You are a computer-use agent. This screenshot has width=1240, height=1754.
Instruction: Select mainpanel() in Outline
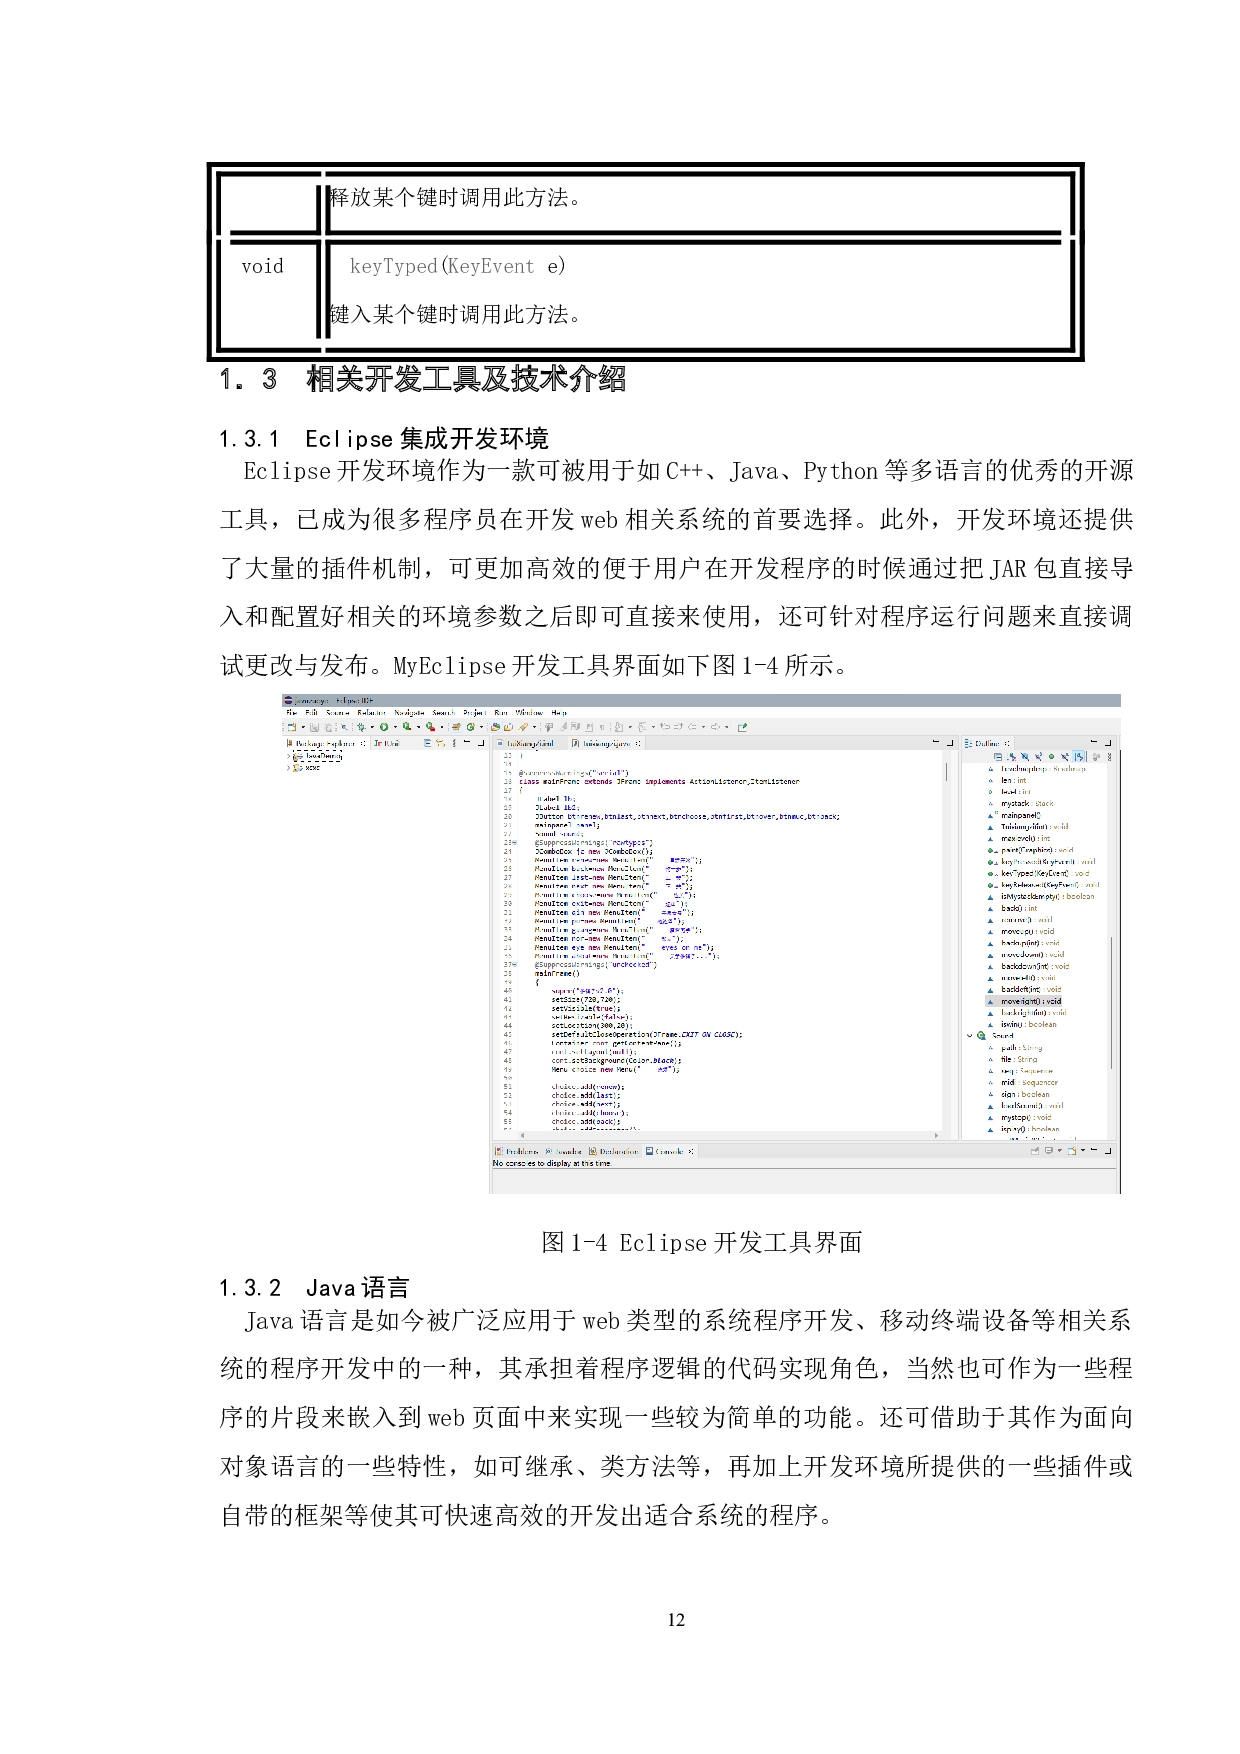tap(1021, 815)
